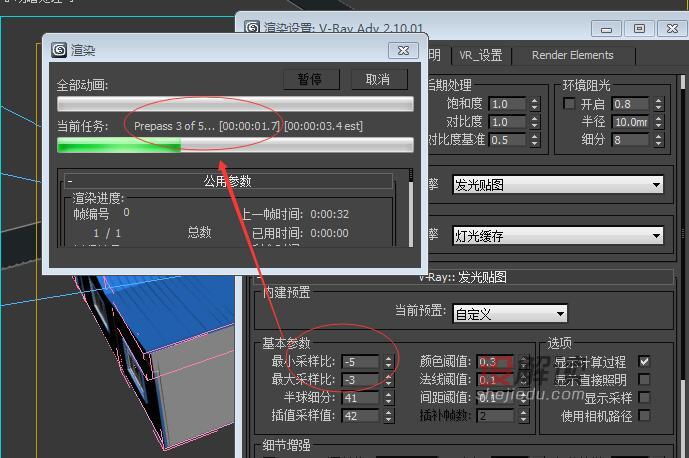Click the 颜色阈值 field 0.3

point(496,362)
